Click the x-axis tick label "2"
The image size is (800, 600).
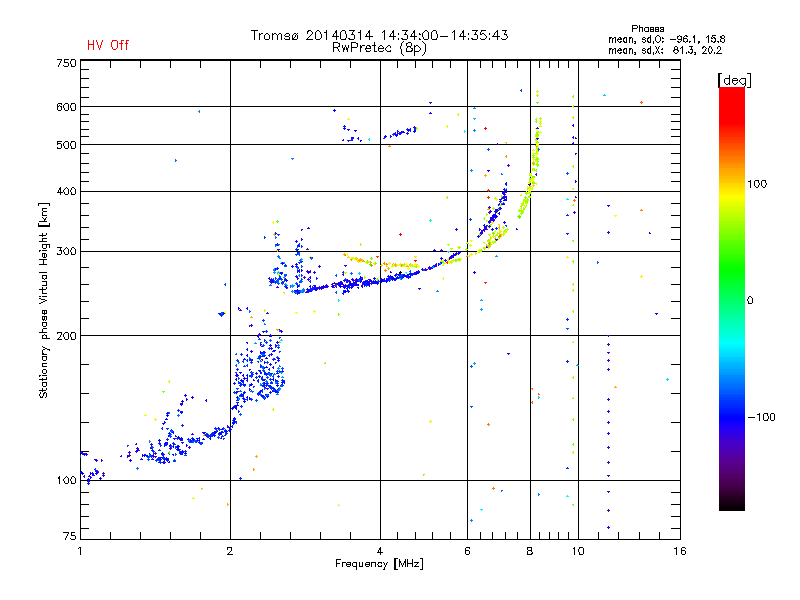(x=230, y=551)
